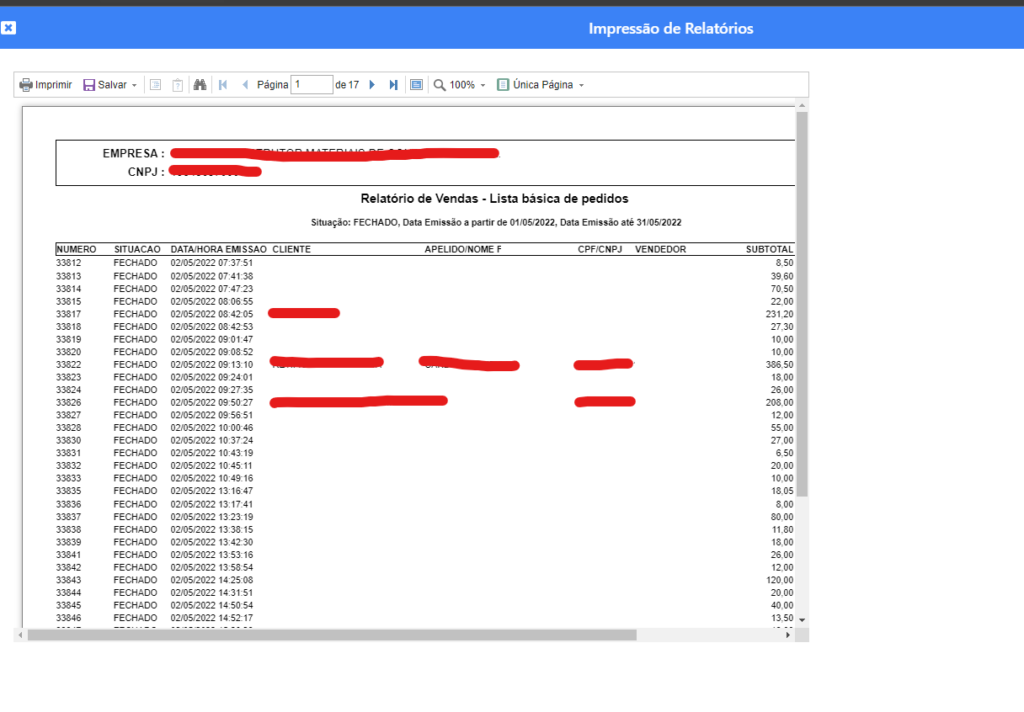Advance to the next report page
The width and height of the screenshot is (1024, 712).
pos(372,85)
